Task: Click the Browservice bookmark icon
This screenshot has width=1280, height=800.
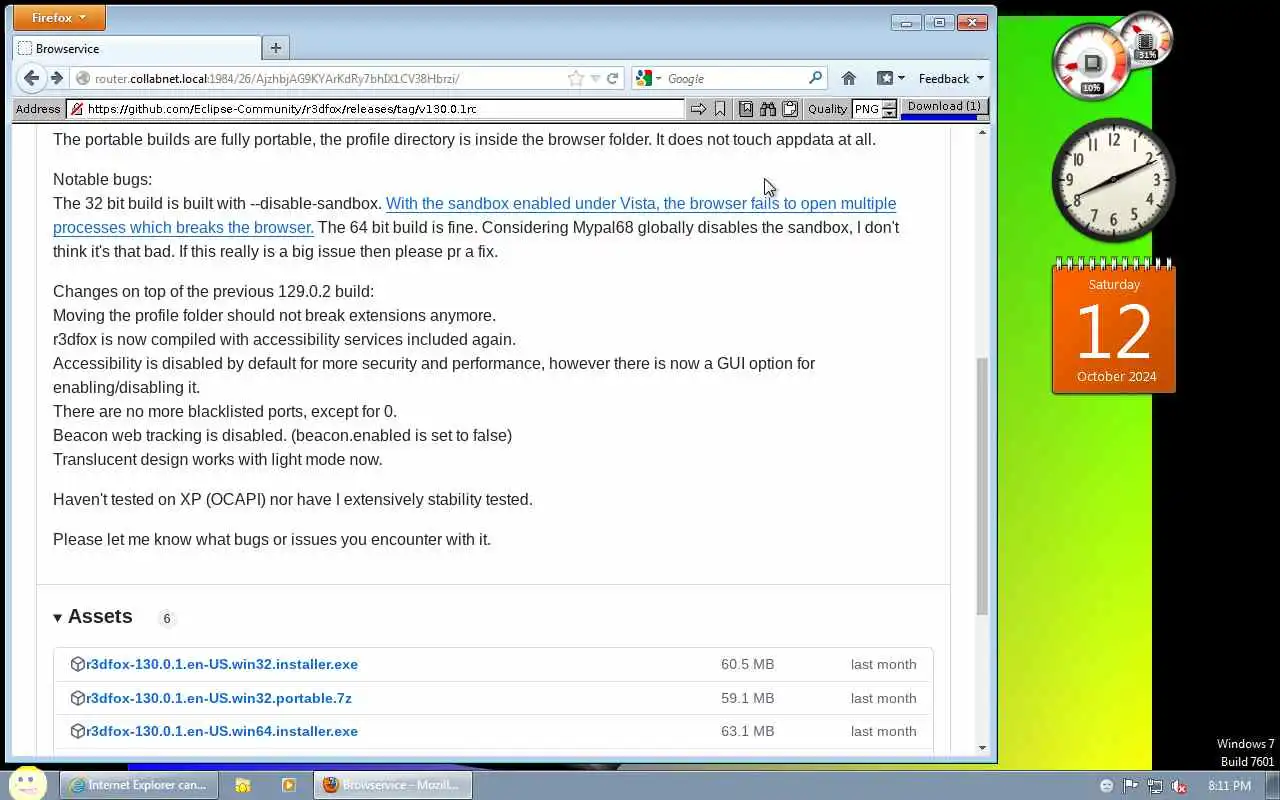Action: click(720, 109)
